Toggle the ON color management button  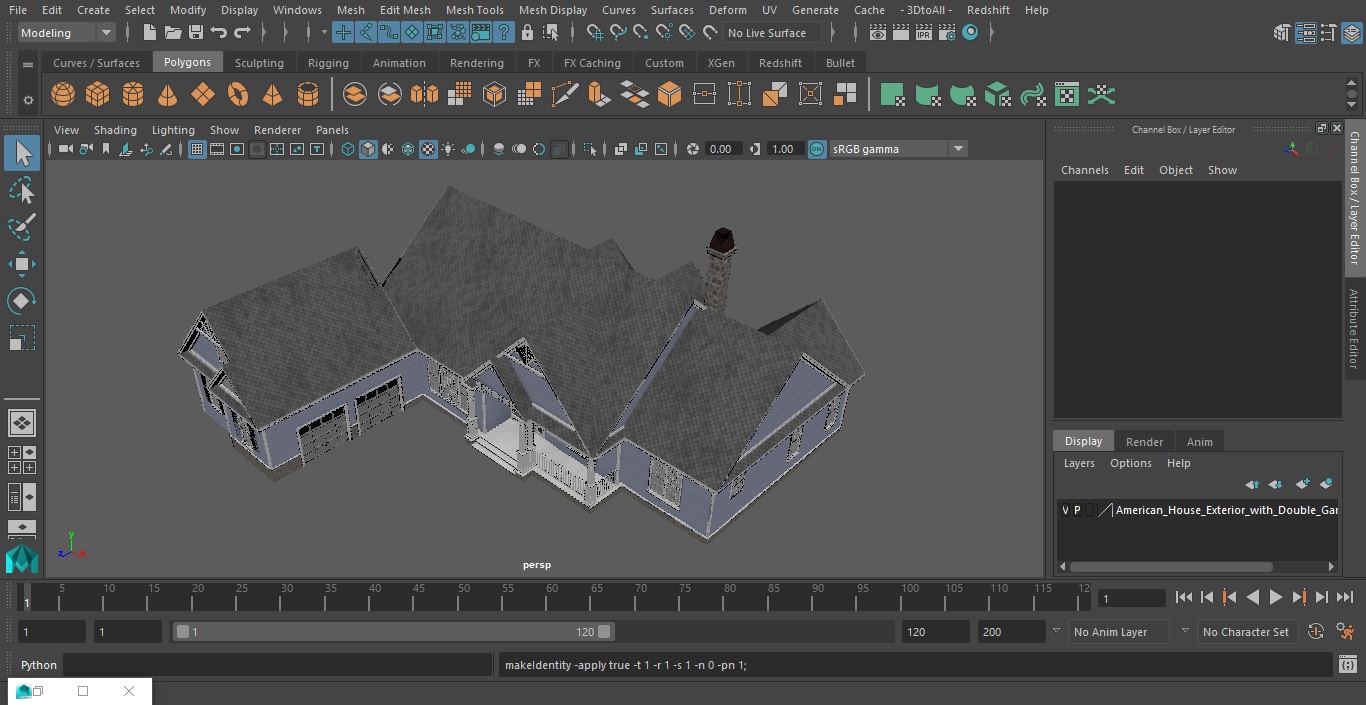tap(817, 149)
